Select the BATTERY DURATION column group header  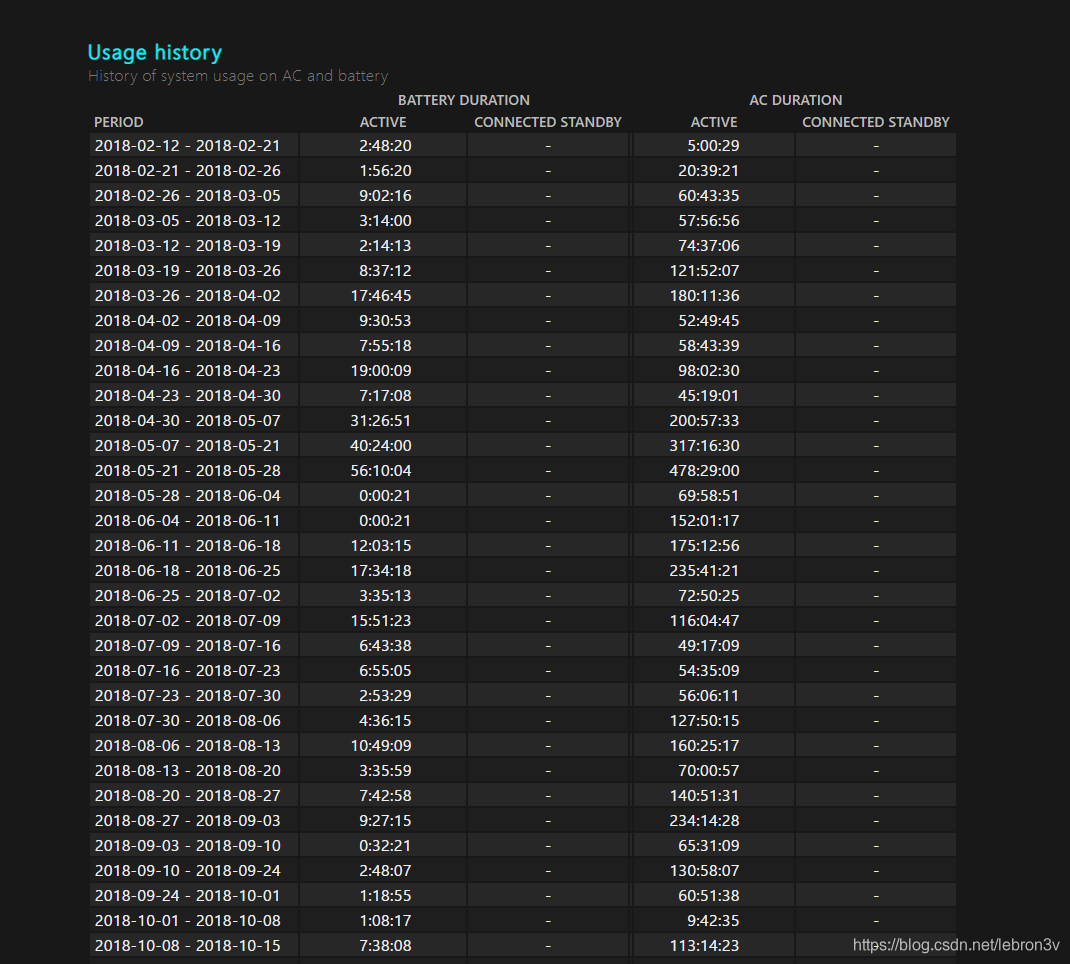click(463, 100)
